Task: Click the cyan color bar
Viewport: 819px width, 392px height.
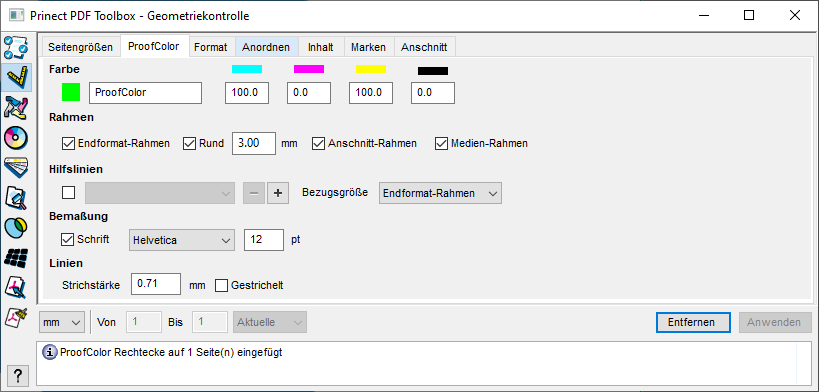Action: (x=247, y=69)
